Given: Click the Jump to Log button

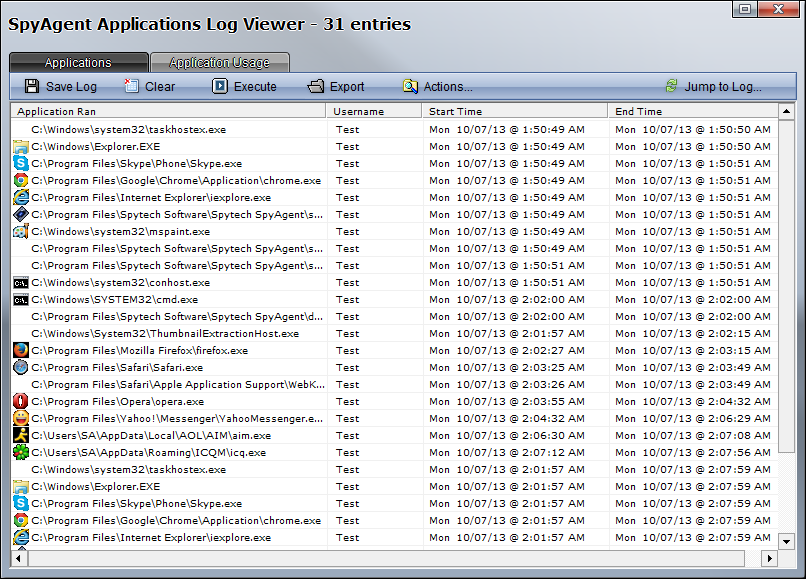Looking at the screenshot, I should (713, 87).
